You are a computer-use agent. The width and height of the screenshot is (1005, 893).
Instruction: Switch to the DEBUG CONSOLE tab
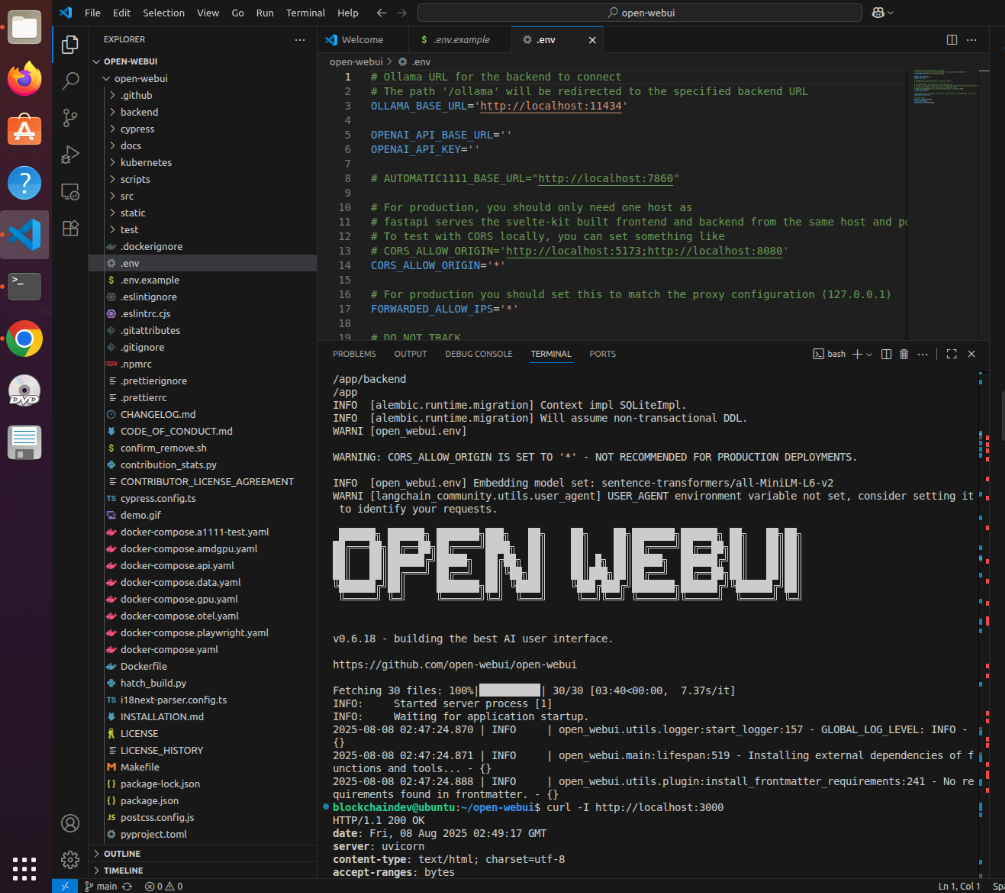pos(479,354)
